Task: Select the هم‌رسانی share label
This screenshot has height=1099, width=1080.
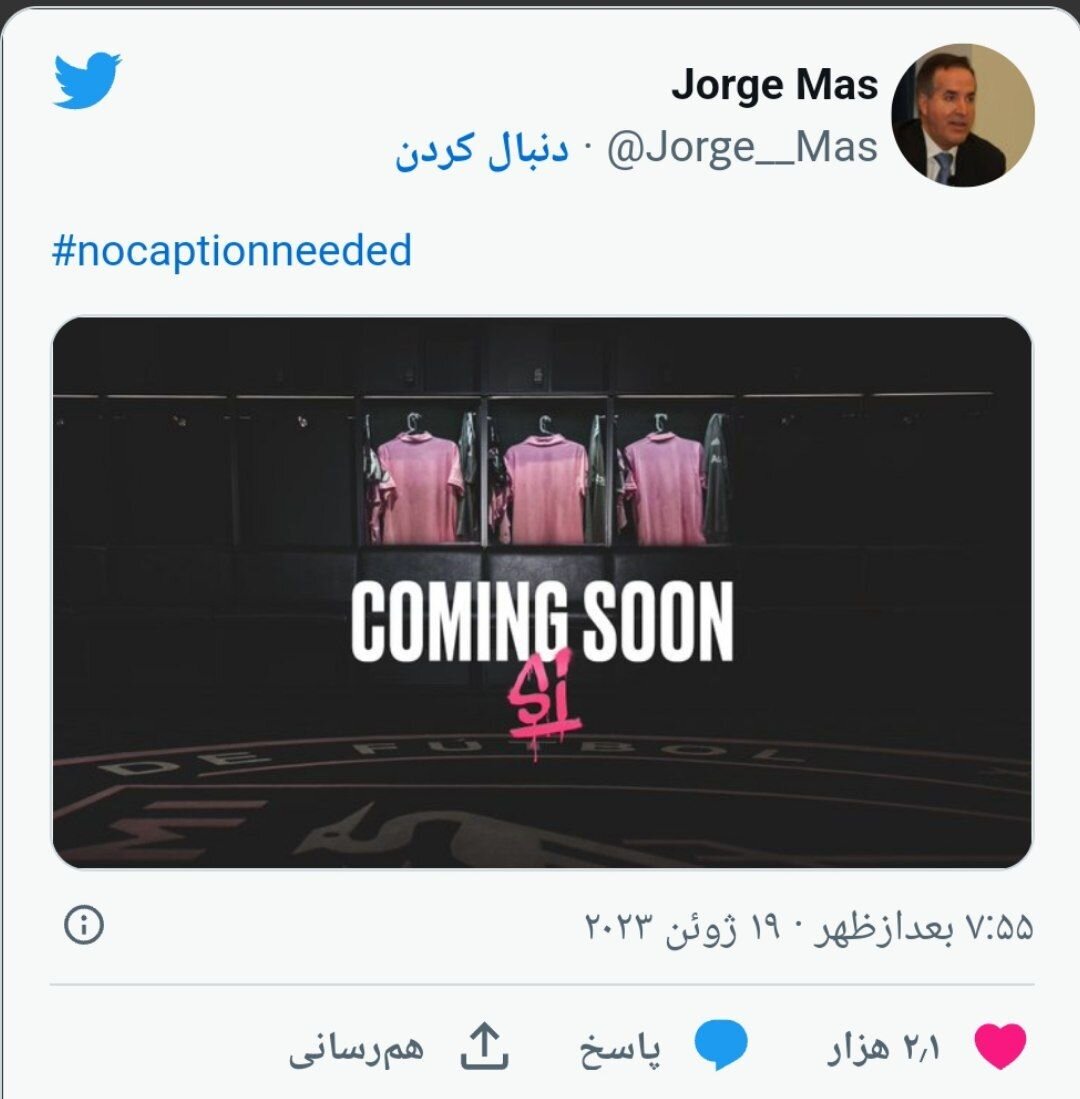Action: [x=356, y=1049]
